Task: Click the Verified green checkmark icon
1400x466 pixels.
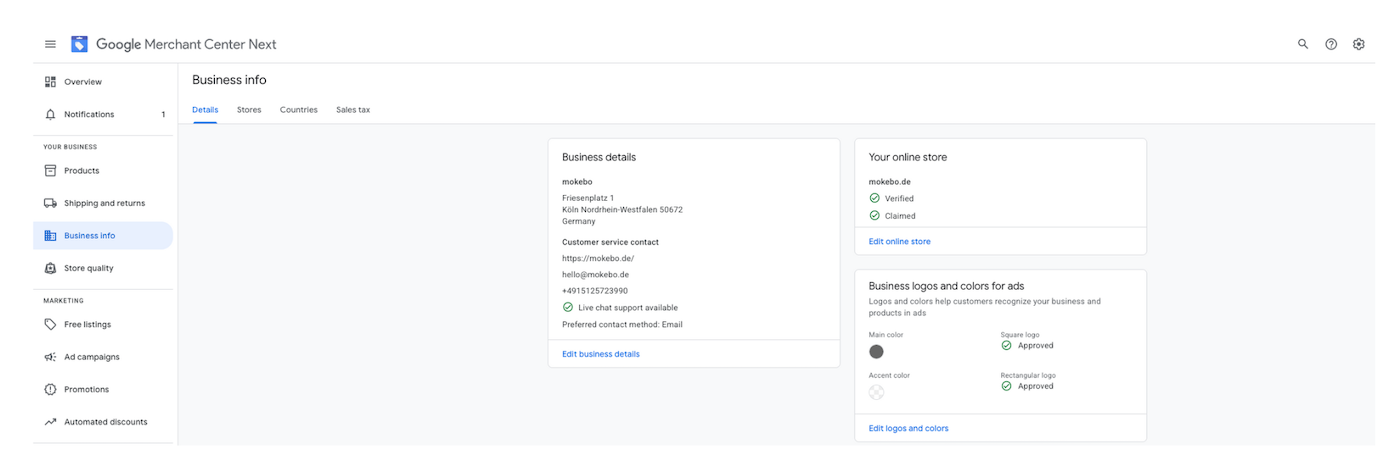Action: tap(874, 198)
